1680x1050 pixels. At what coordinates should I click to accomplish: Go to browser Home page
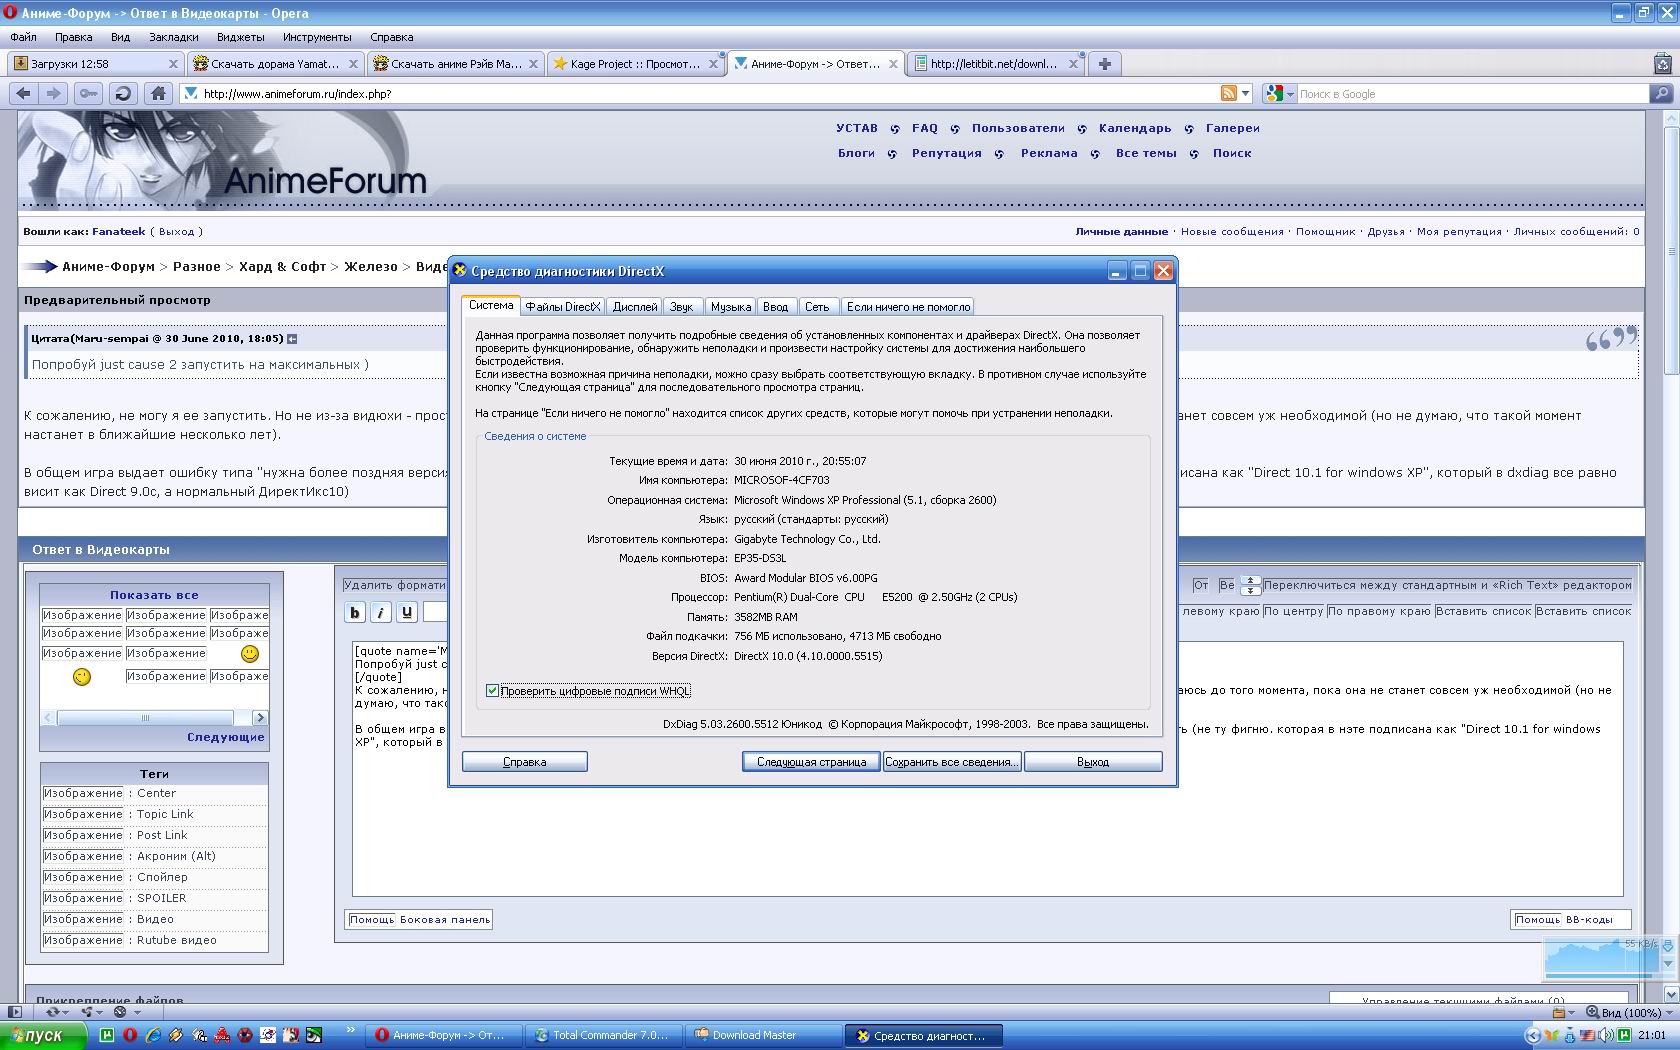[157, 93]
